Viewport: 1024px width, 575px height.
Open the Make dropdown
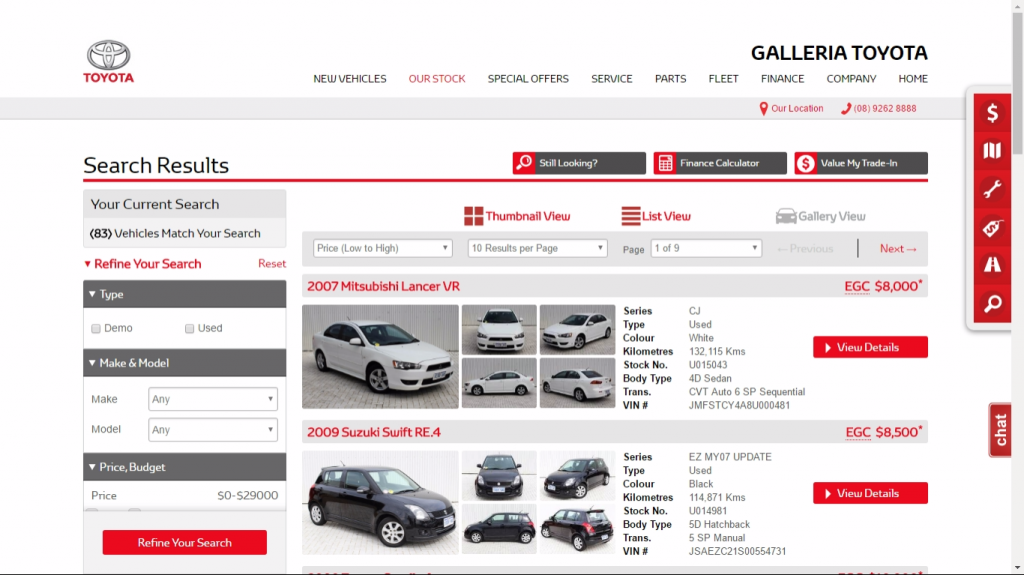point(213,399)
